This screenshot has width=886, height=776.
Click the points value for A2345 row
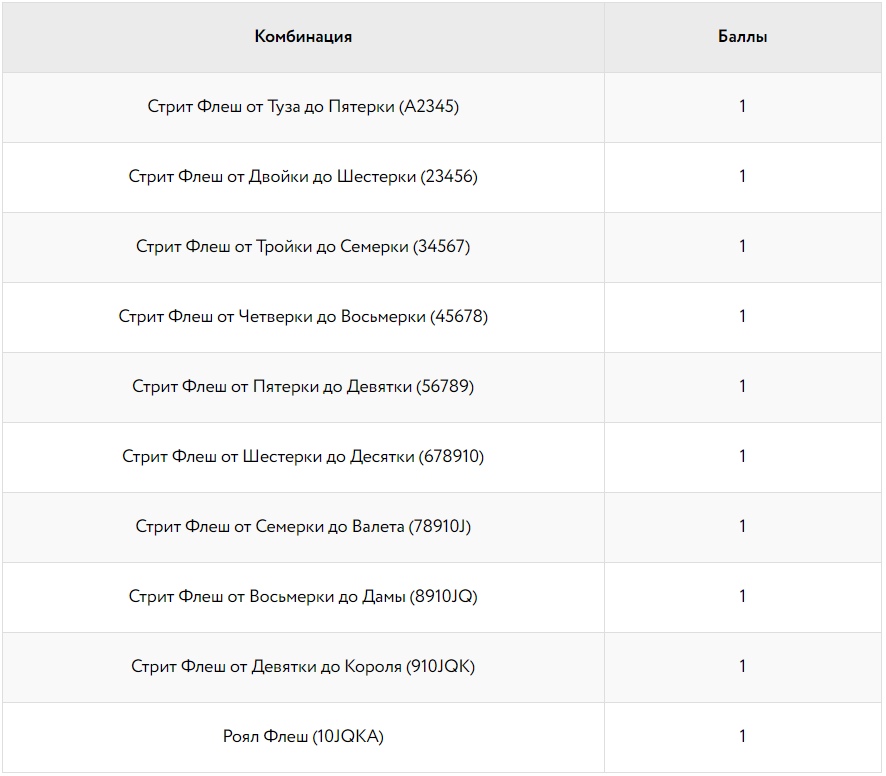[742, 106]
